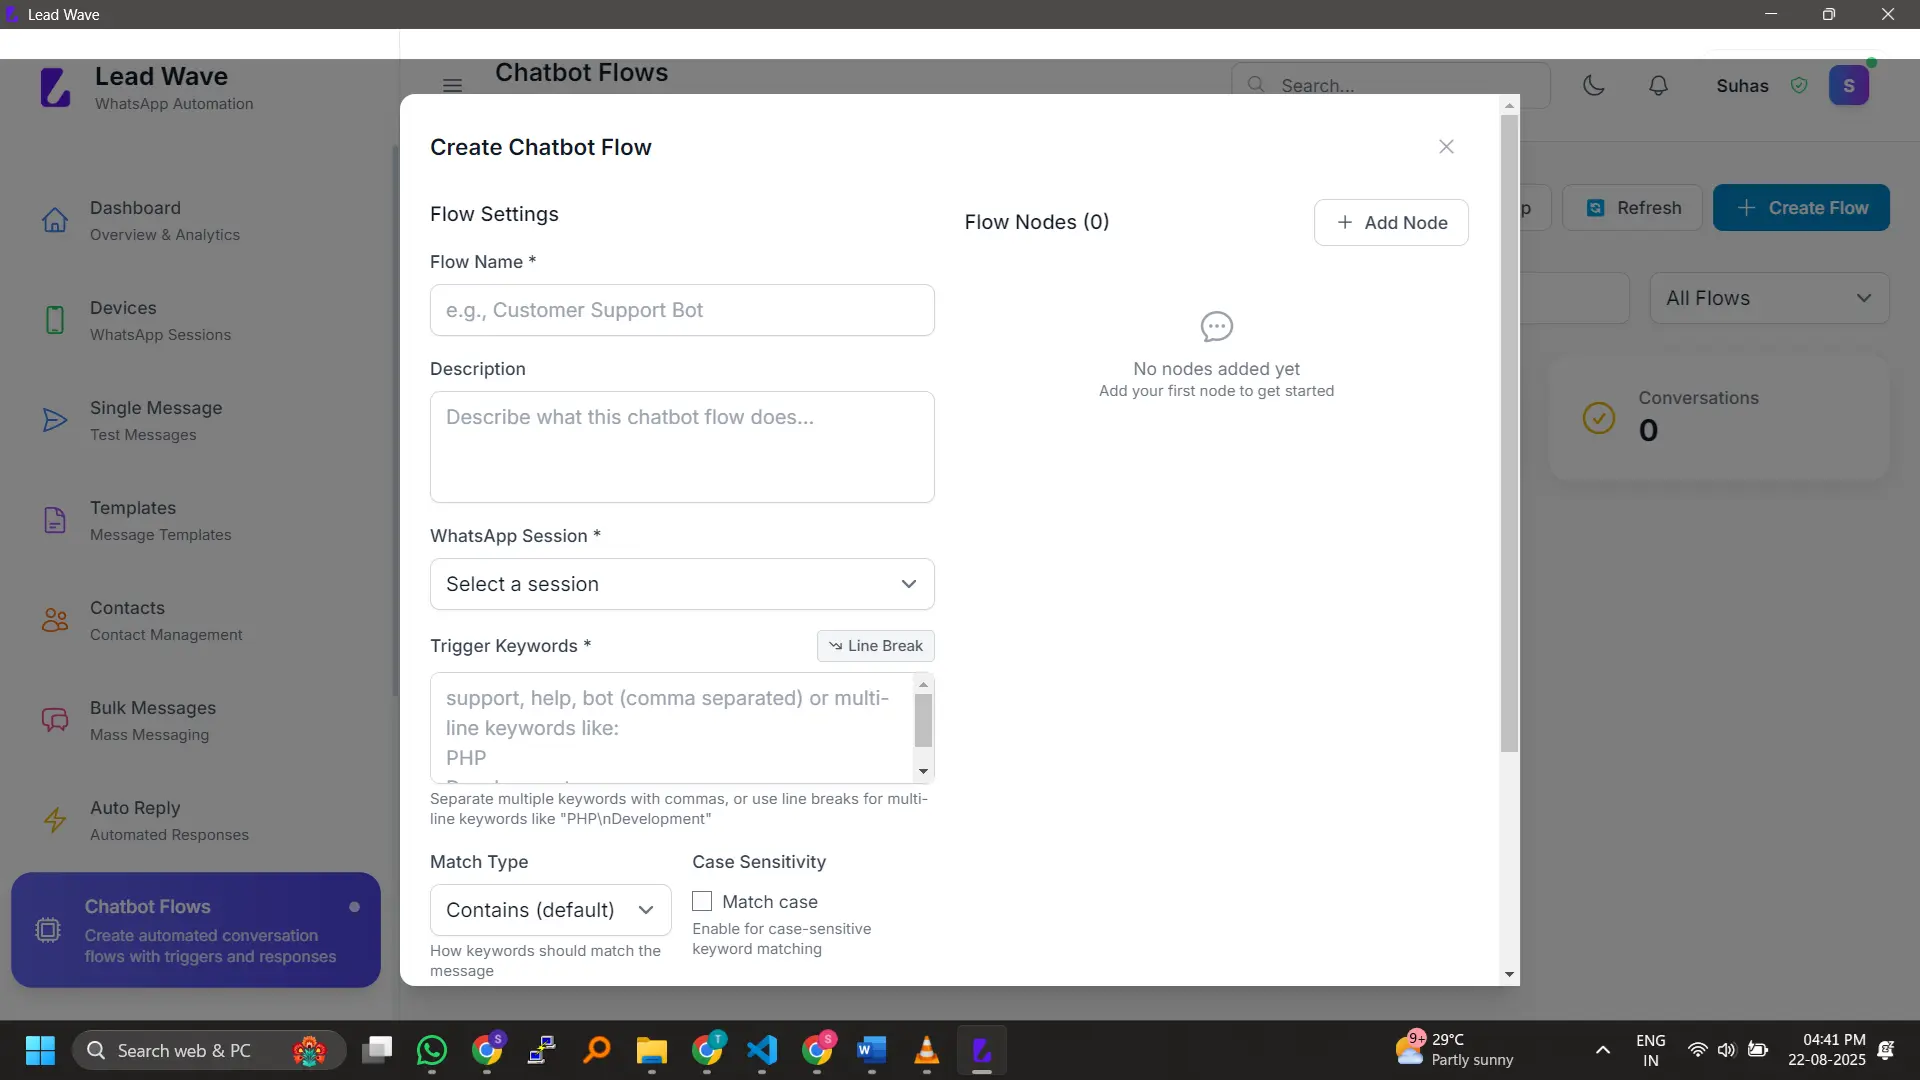Open Templates in the sidebar
Viewport: 1920px width, 1080px height.
[195, 520]
